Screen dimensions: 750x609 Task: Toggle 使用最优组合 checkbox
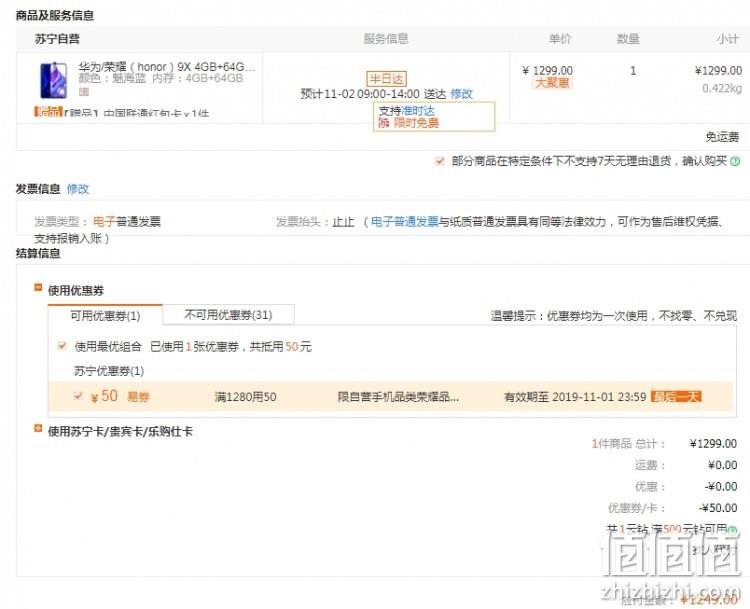point(62,346)
